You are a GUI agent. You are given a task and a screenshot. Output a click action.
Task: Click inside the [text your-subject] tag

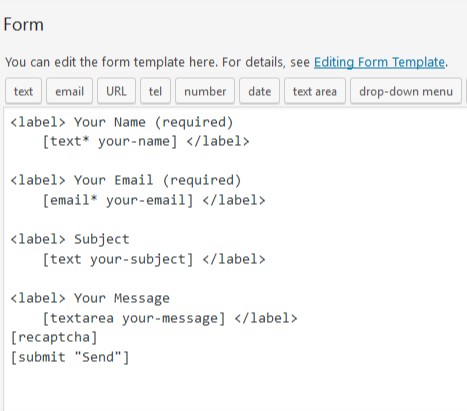click(x=118, y=259)
